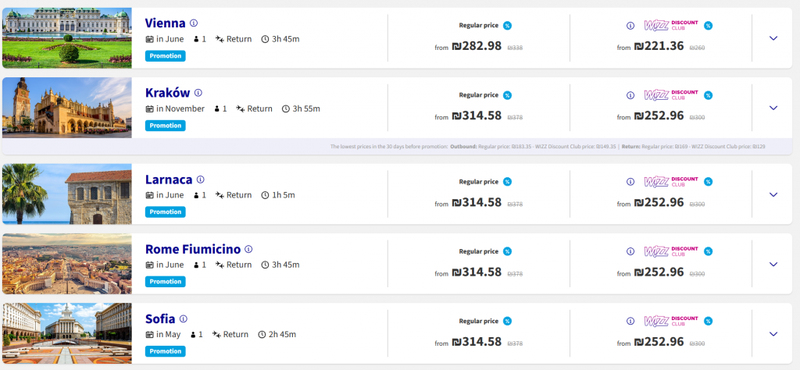
Task: Click the percent badge on Sofia's Regular price
Action: (507, 321)
